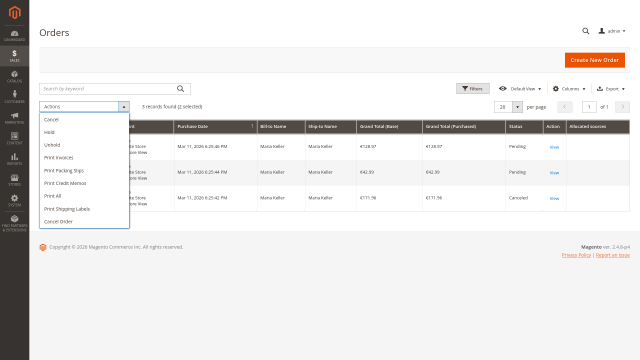Open the Default View dropdown
Viewport: 640px width, 360px height.
(520, 89)
